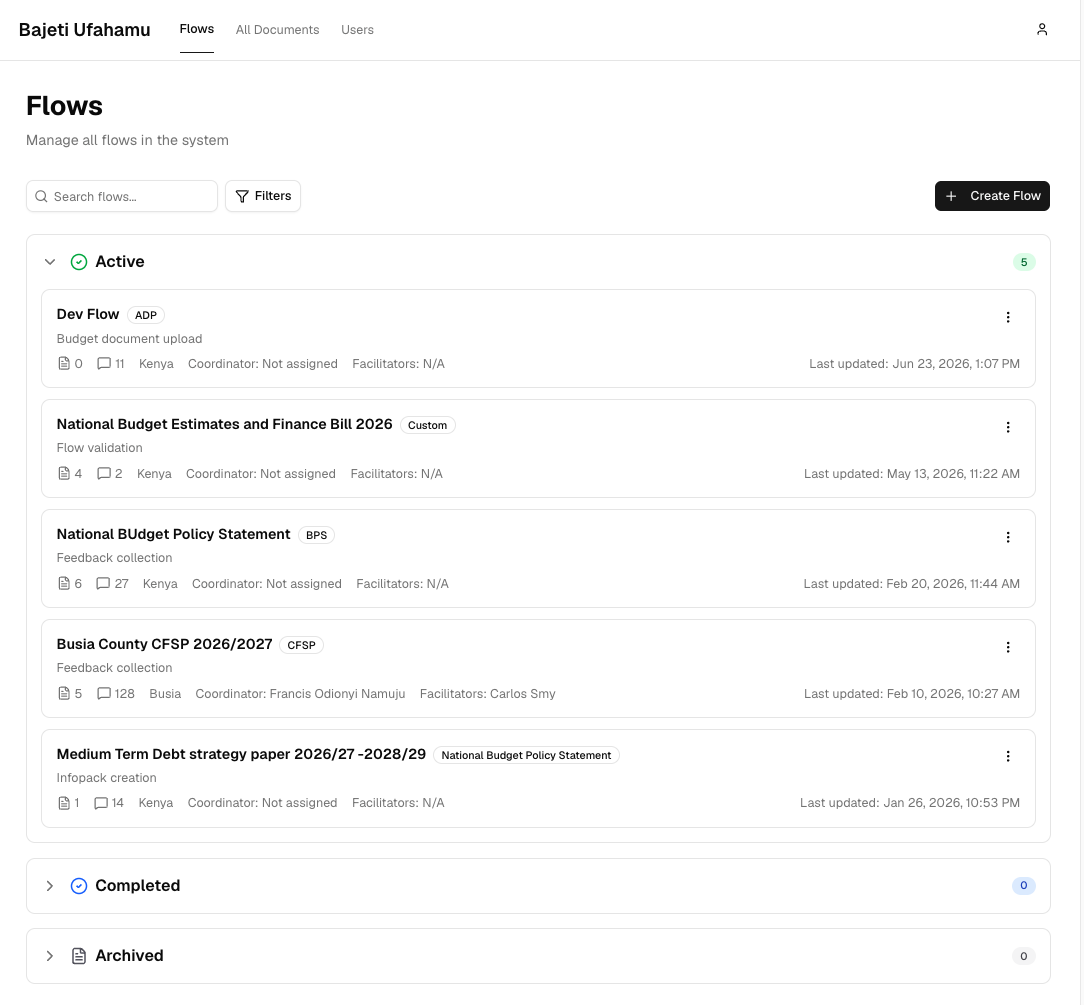Click the green Active status check icon
The height and width of the screenshot is (1005, 1084).
(79, 262)
